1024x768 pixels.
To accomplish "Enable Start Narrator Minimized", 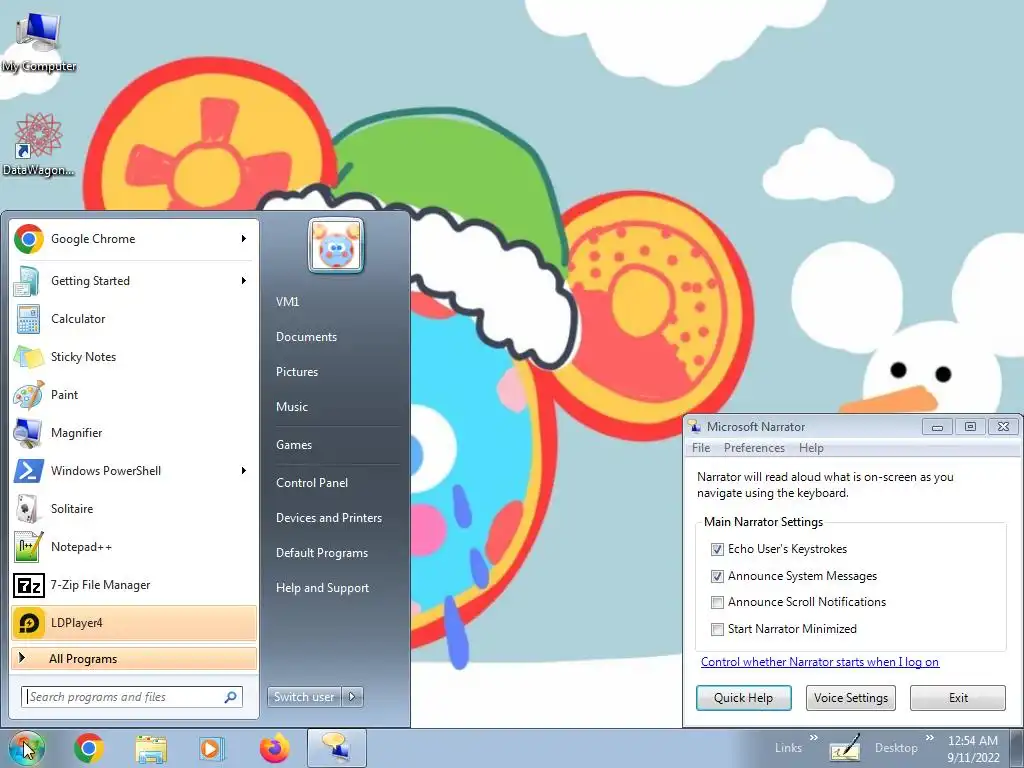I will pyautogui.click(x=717, y=629).
